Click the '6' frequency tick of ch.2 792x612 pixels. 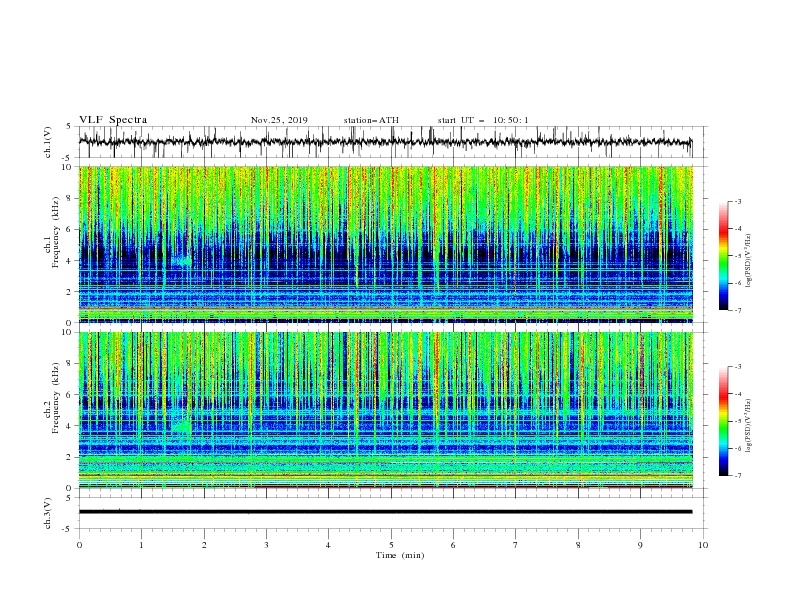(x=69, y=394)
